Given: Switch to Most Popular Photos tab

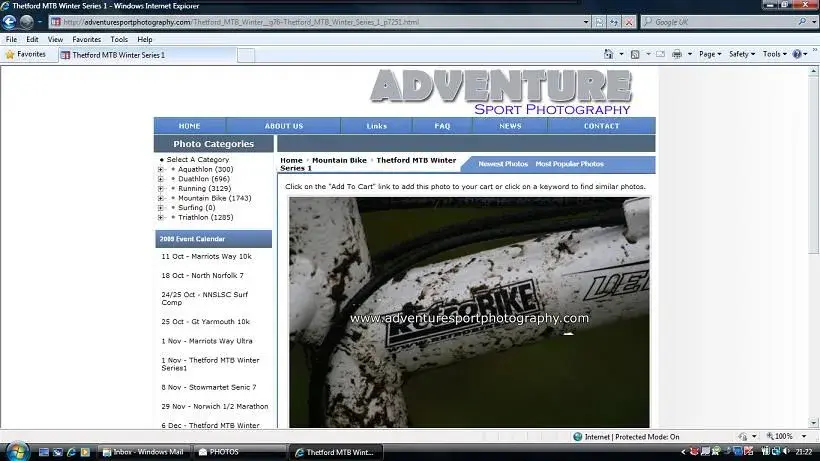Looking at the screenshot, I should point(570,164).
